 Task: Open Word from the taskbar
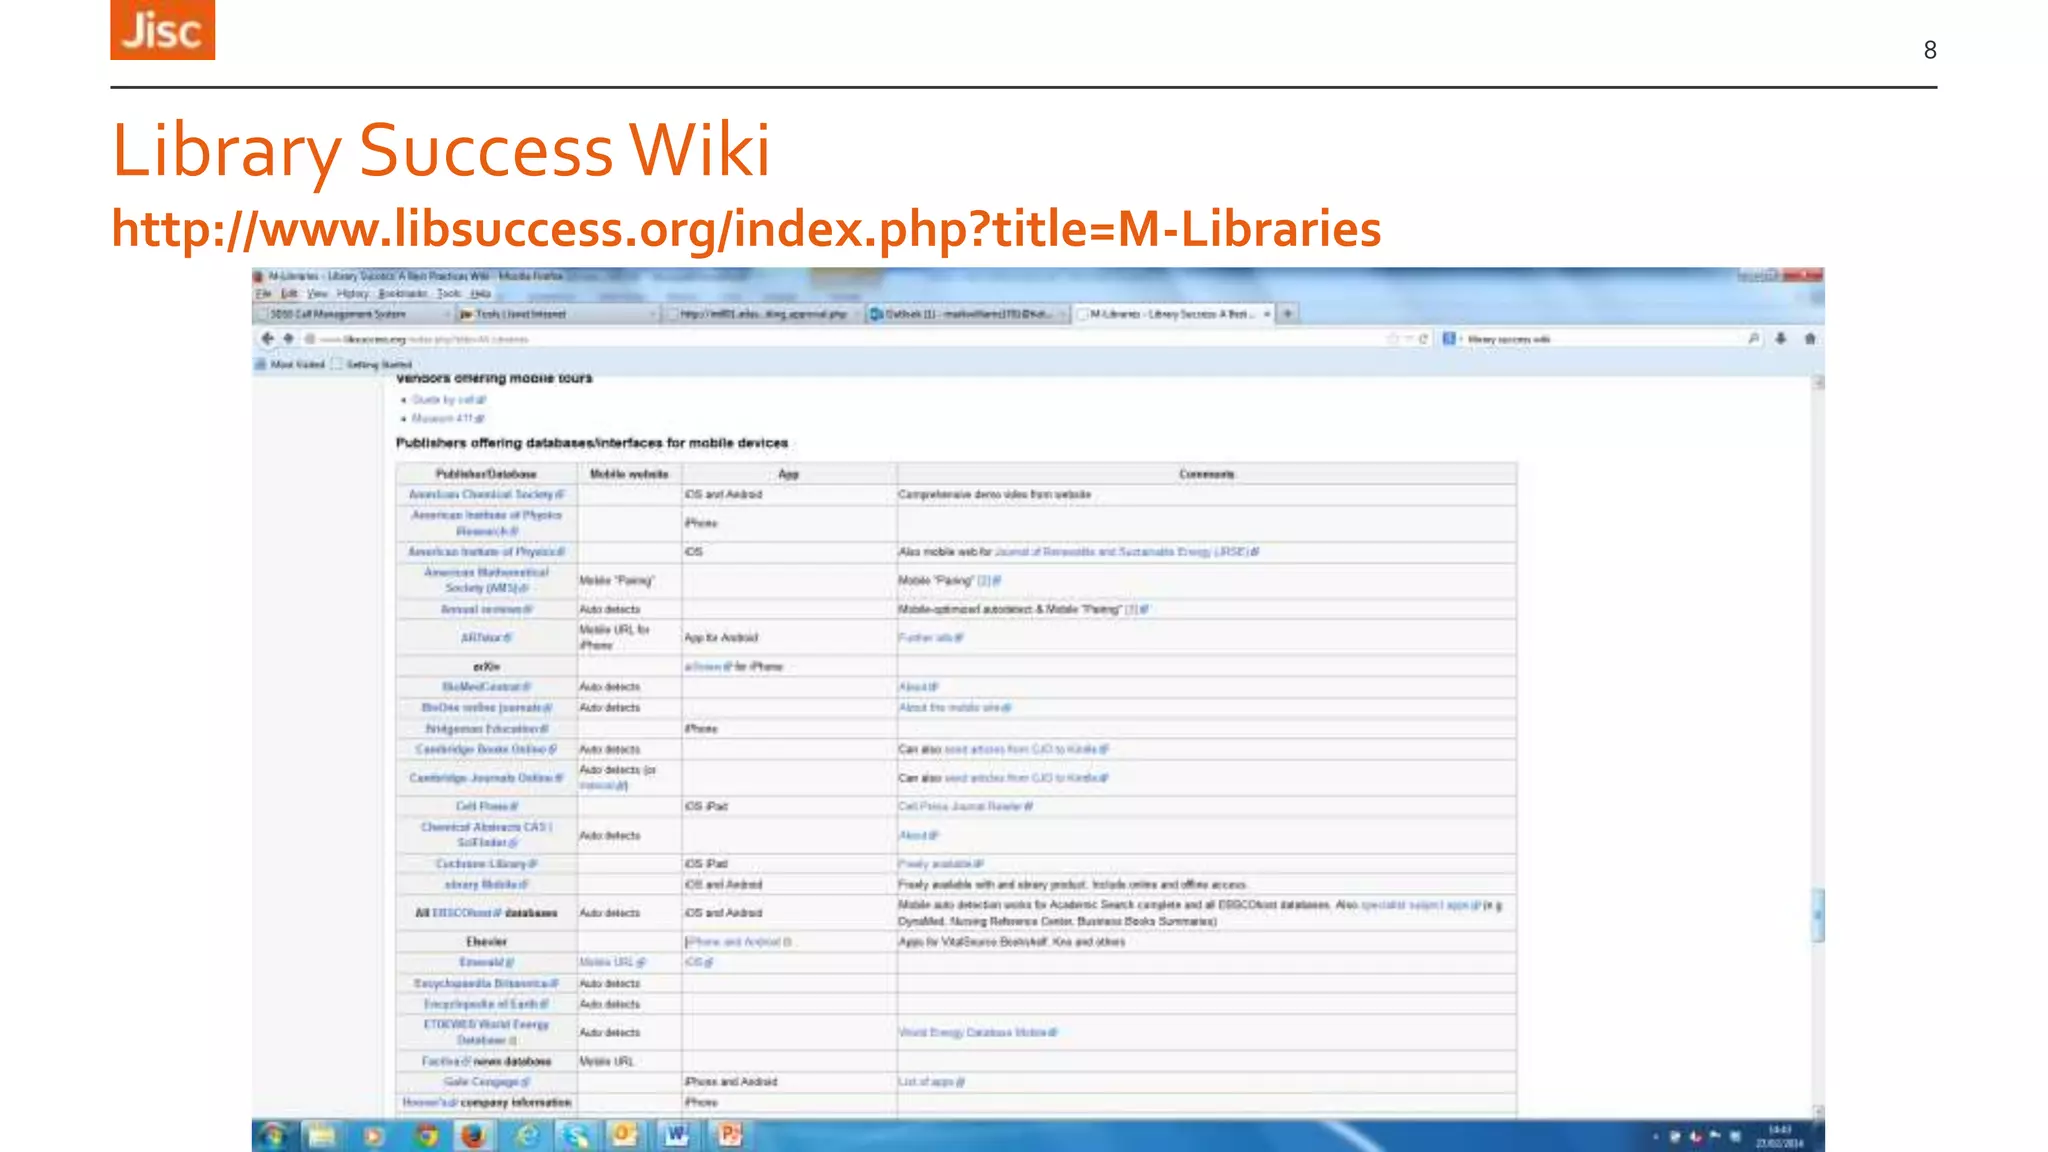click(x=677, y=1135)
